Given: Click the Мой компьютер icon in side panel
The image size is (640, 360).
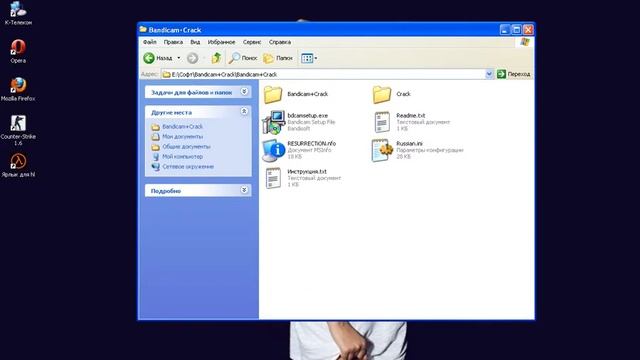Looking at the screenshot, I should pos(156,156).
